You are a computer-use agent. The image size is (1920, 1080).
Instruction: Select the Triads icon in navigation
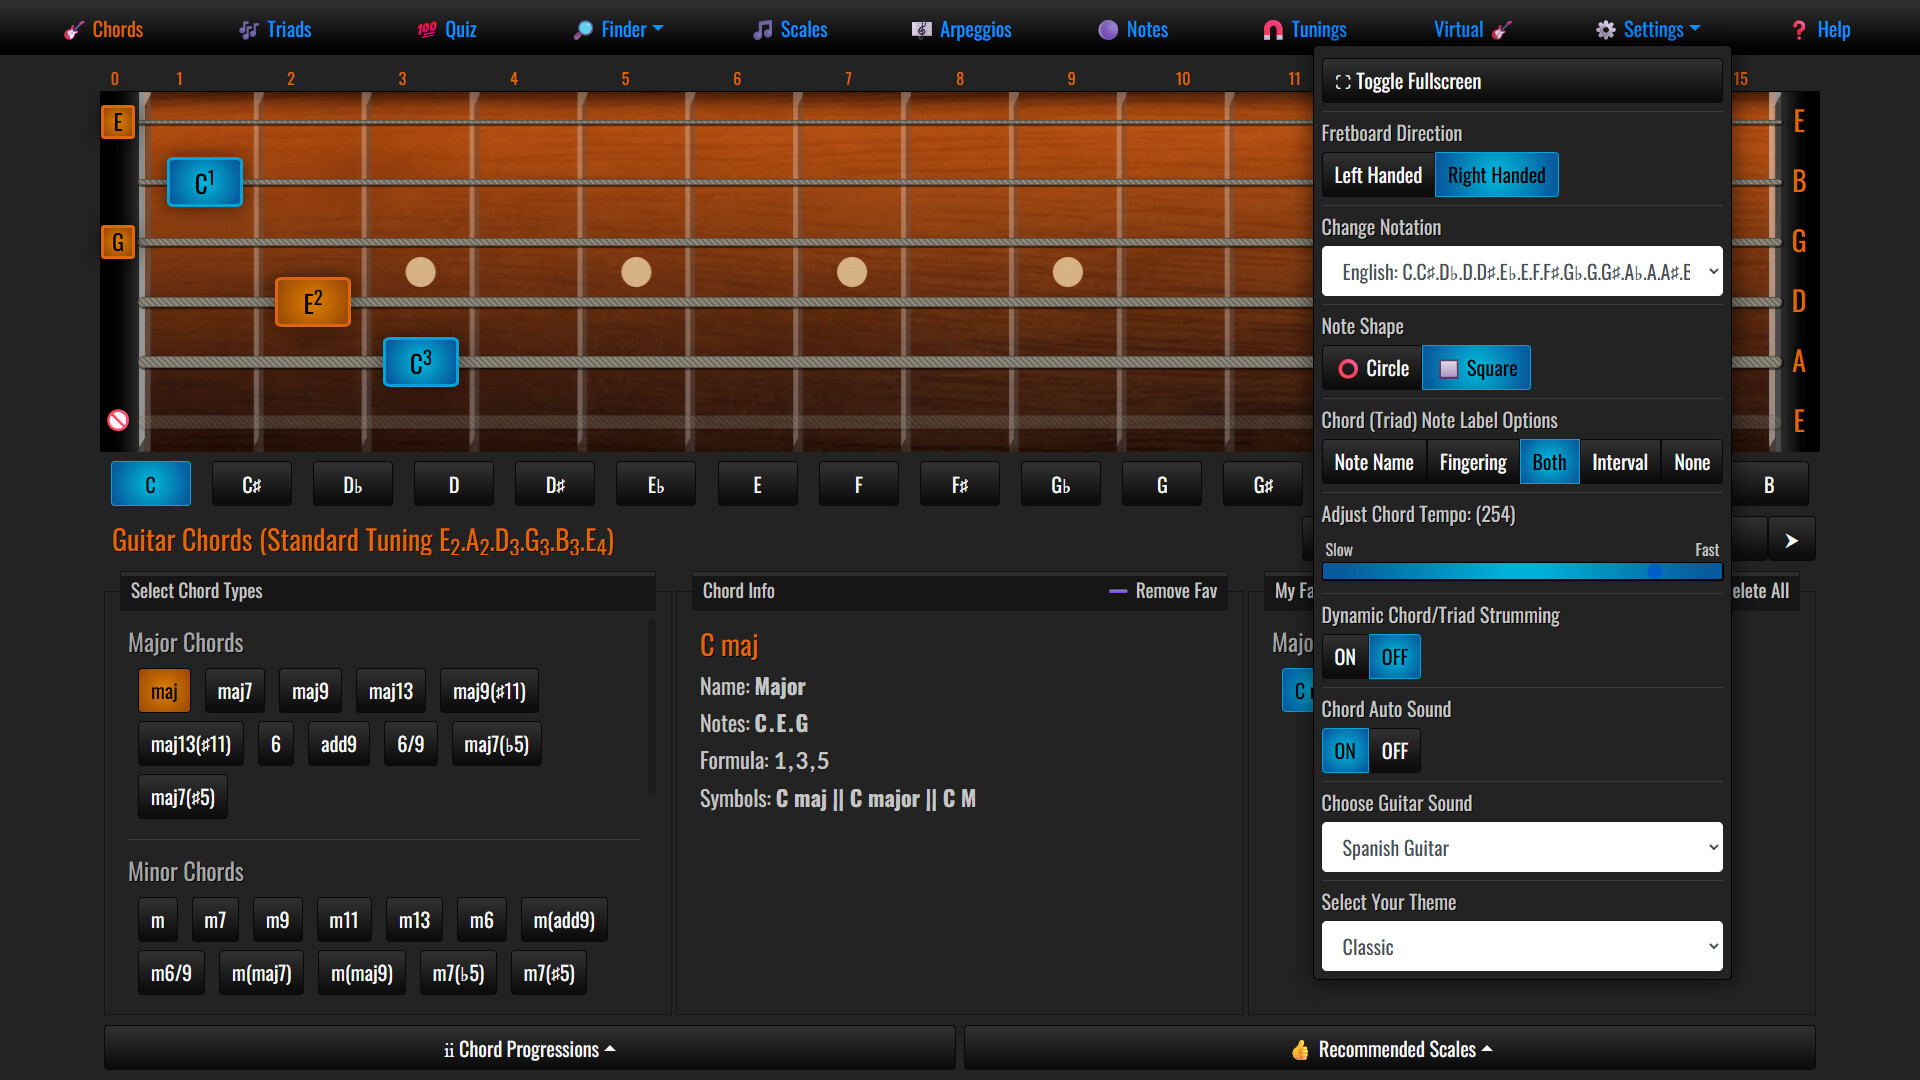point(247,29)
